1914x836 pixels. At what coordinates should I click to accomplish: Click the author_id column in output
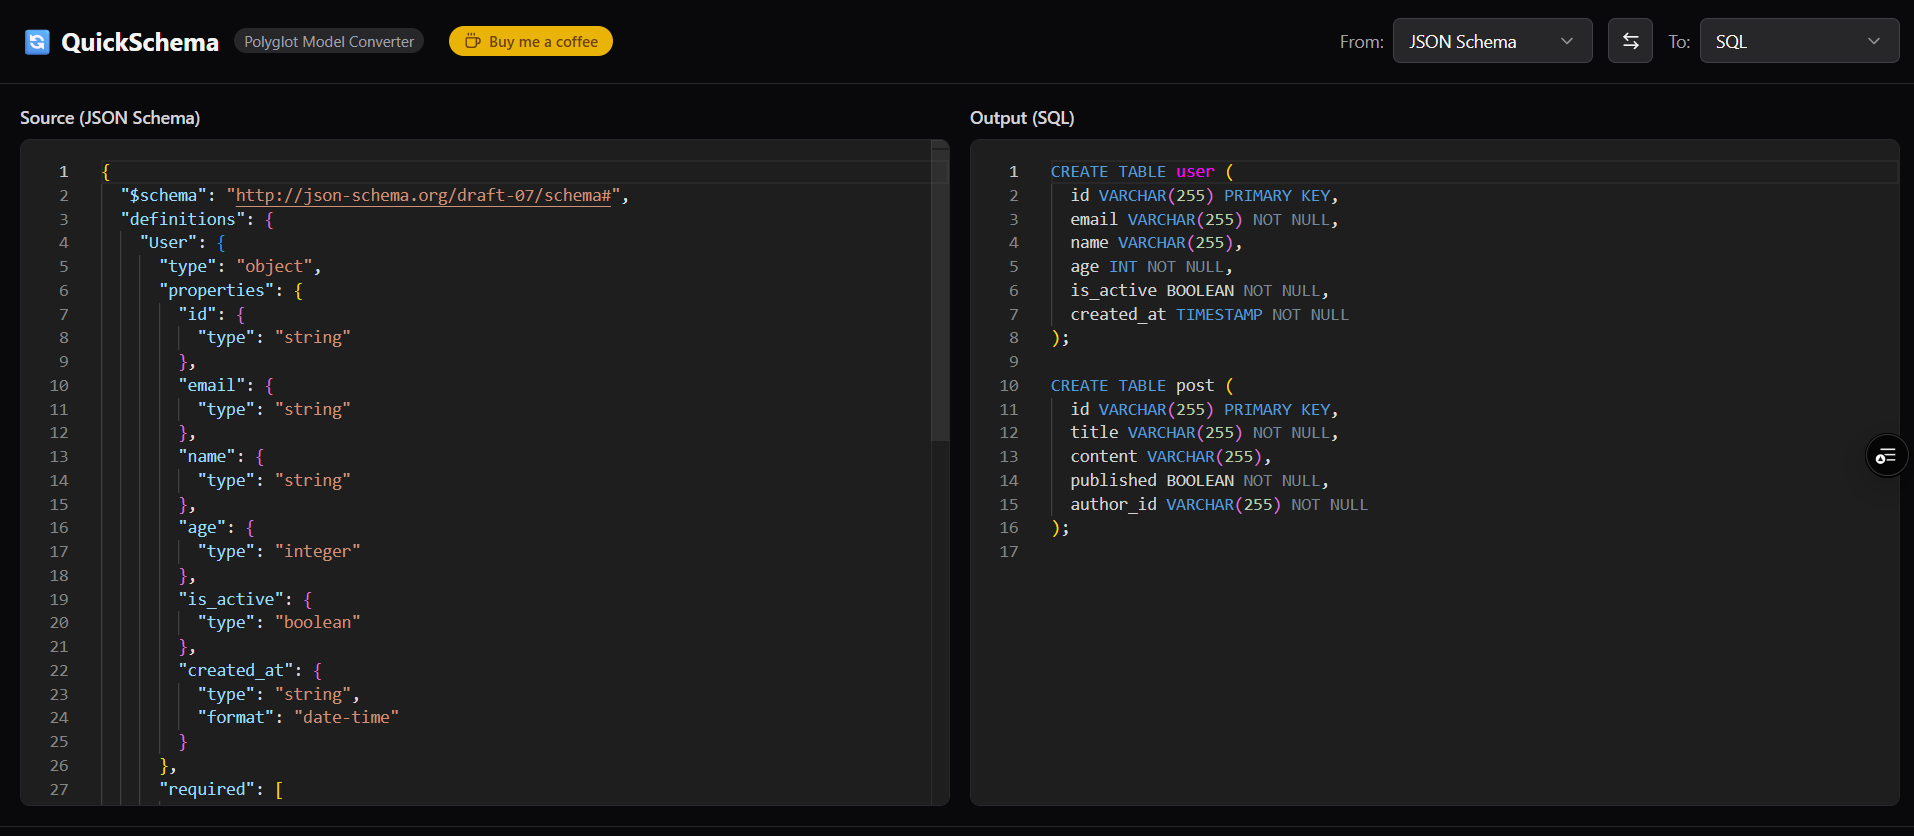pos(1113,504)
